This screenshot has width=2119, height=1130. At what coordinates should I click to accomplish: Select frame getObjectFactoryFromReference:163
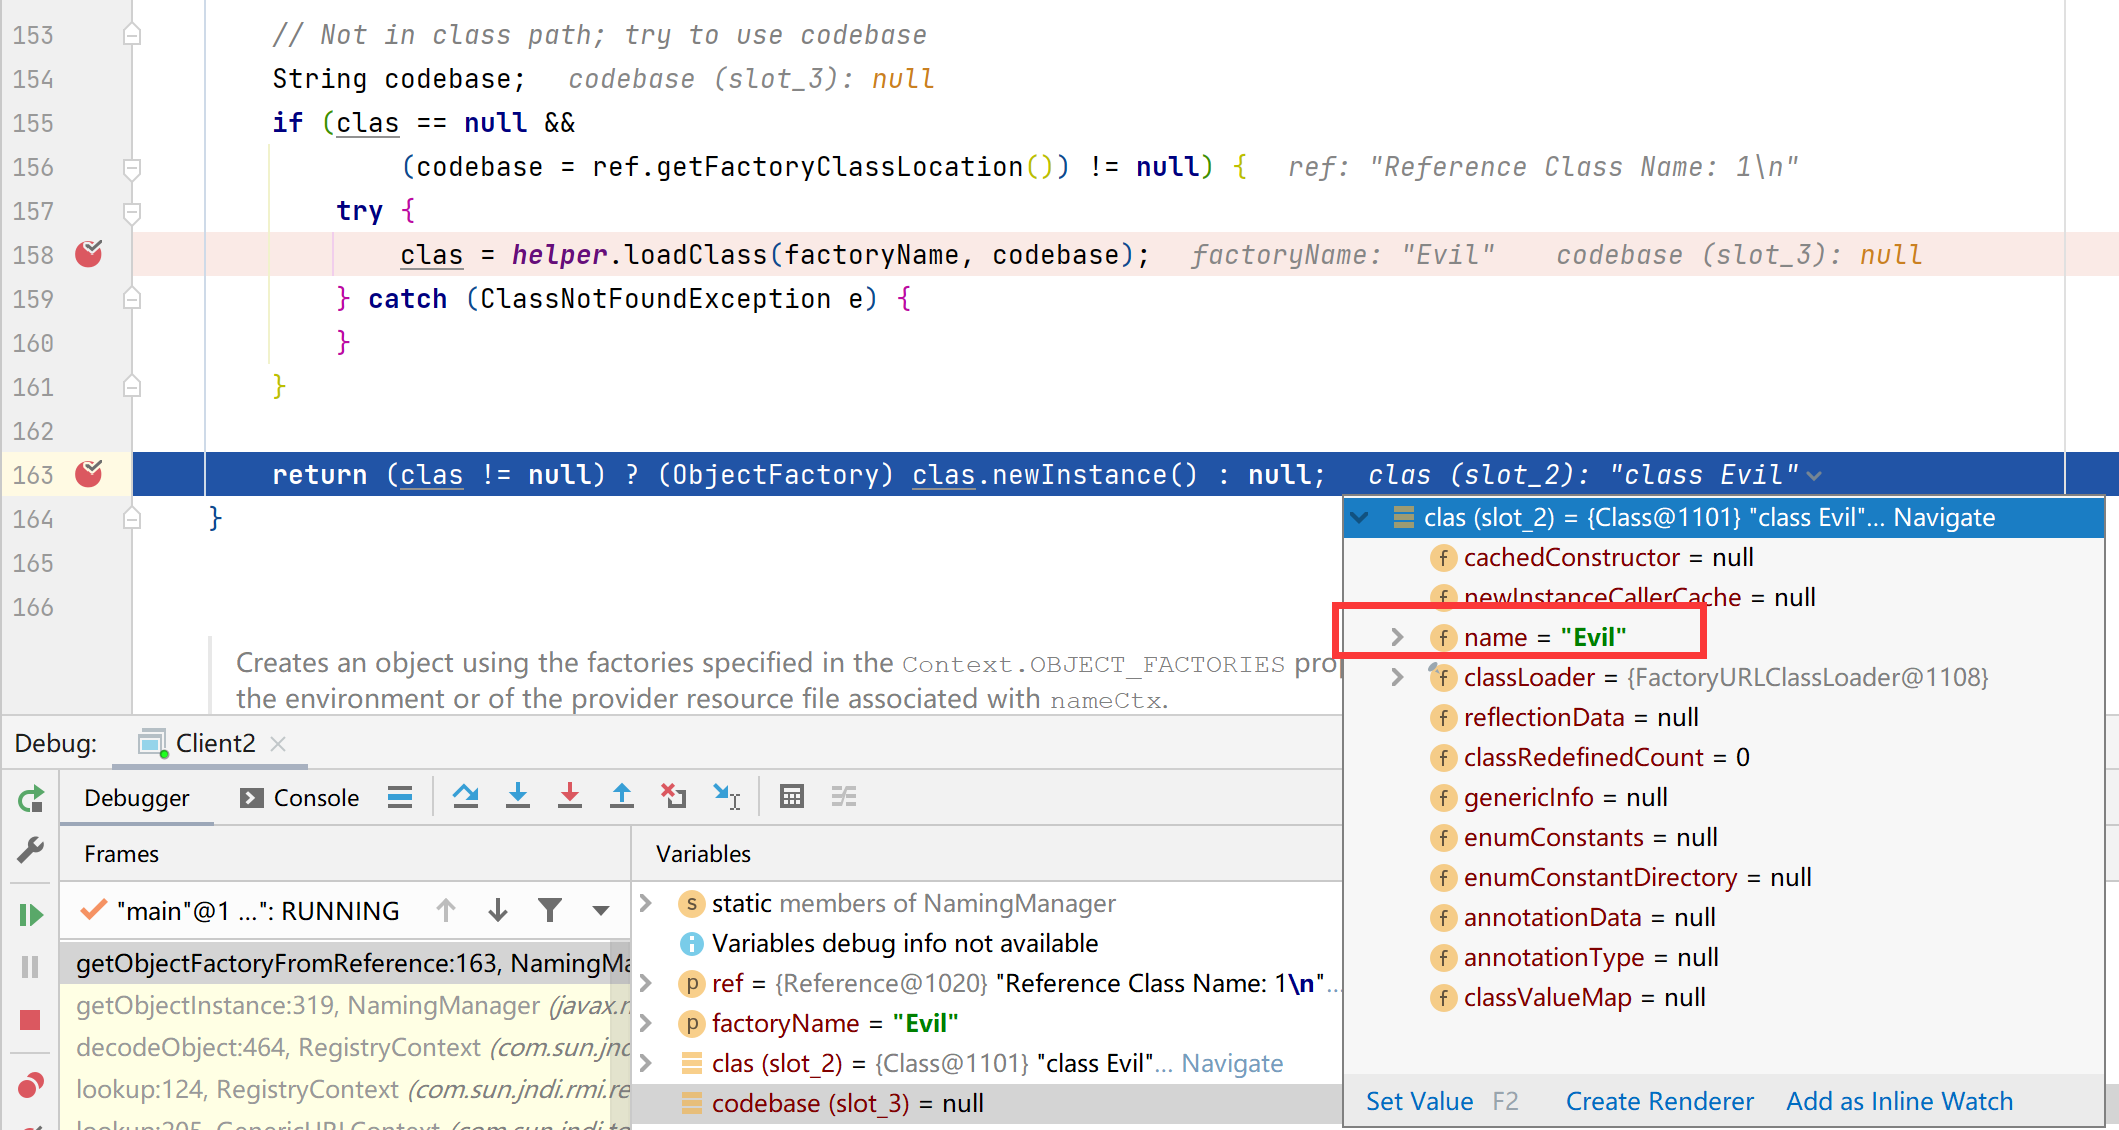point(346,963)
